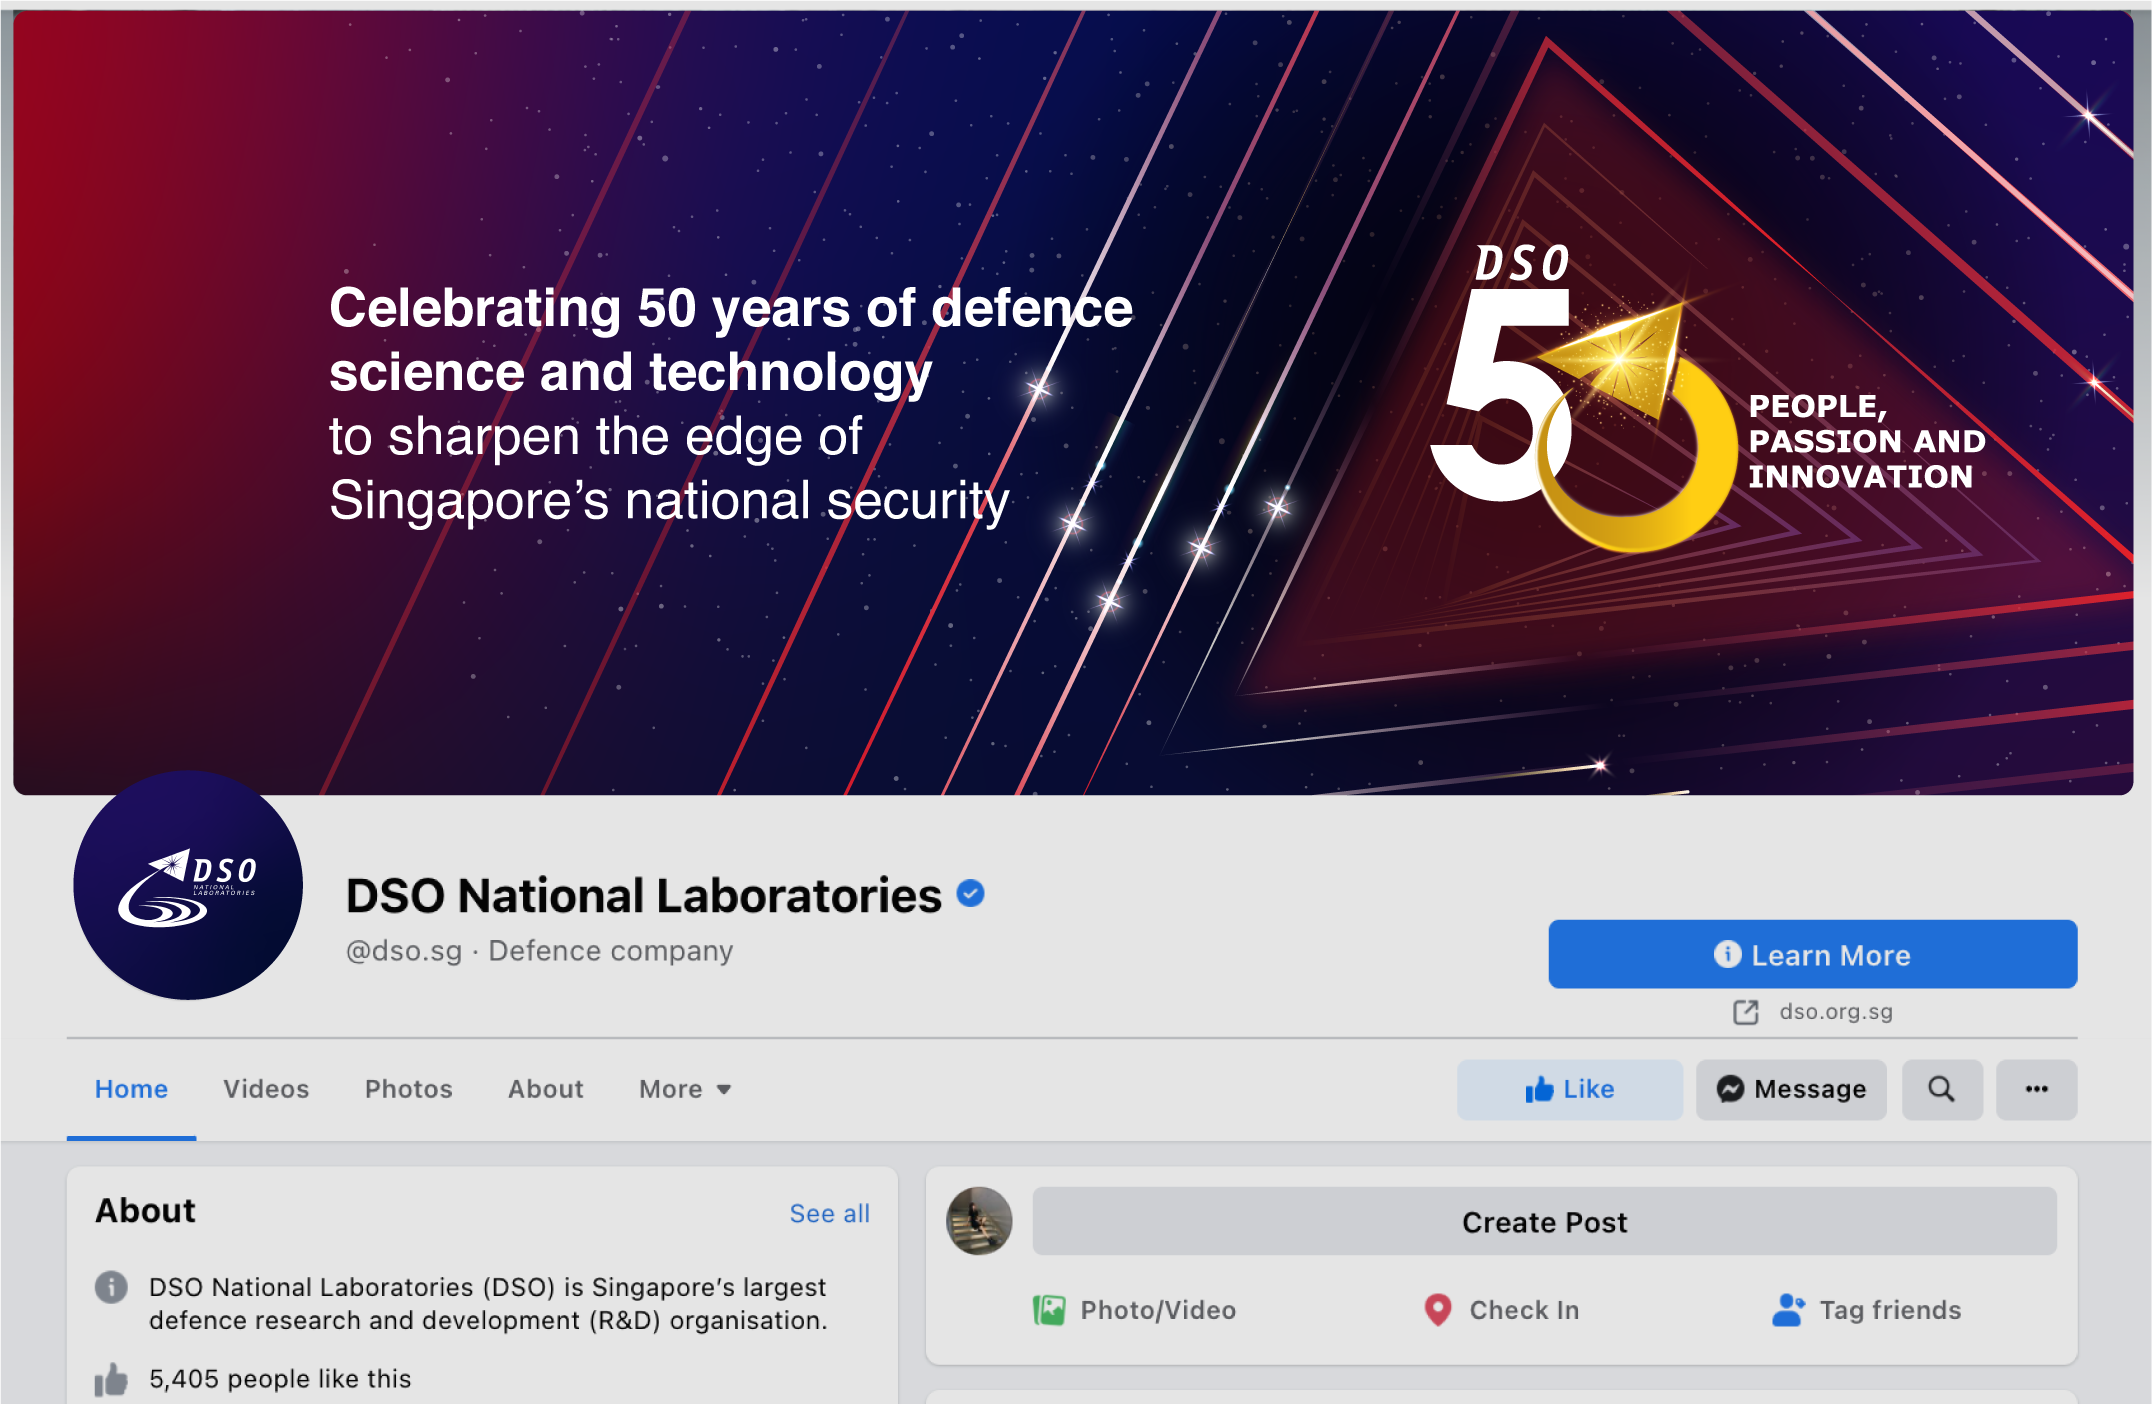The width and height of the screenshot is (2152, 1405).
Task: Open the dso.org.sg website link
Action: click(1836, 1011)
